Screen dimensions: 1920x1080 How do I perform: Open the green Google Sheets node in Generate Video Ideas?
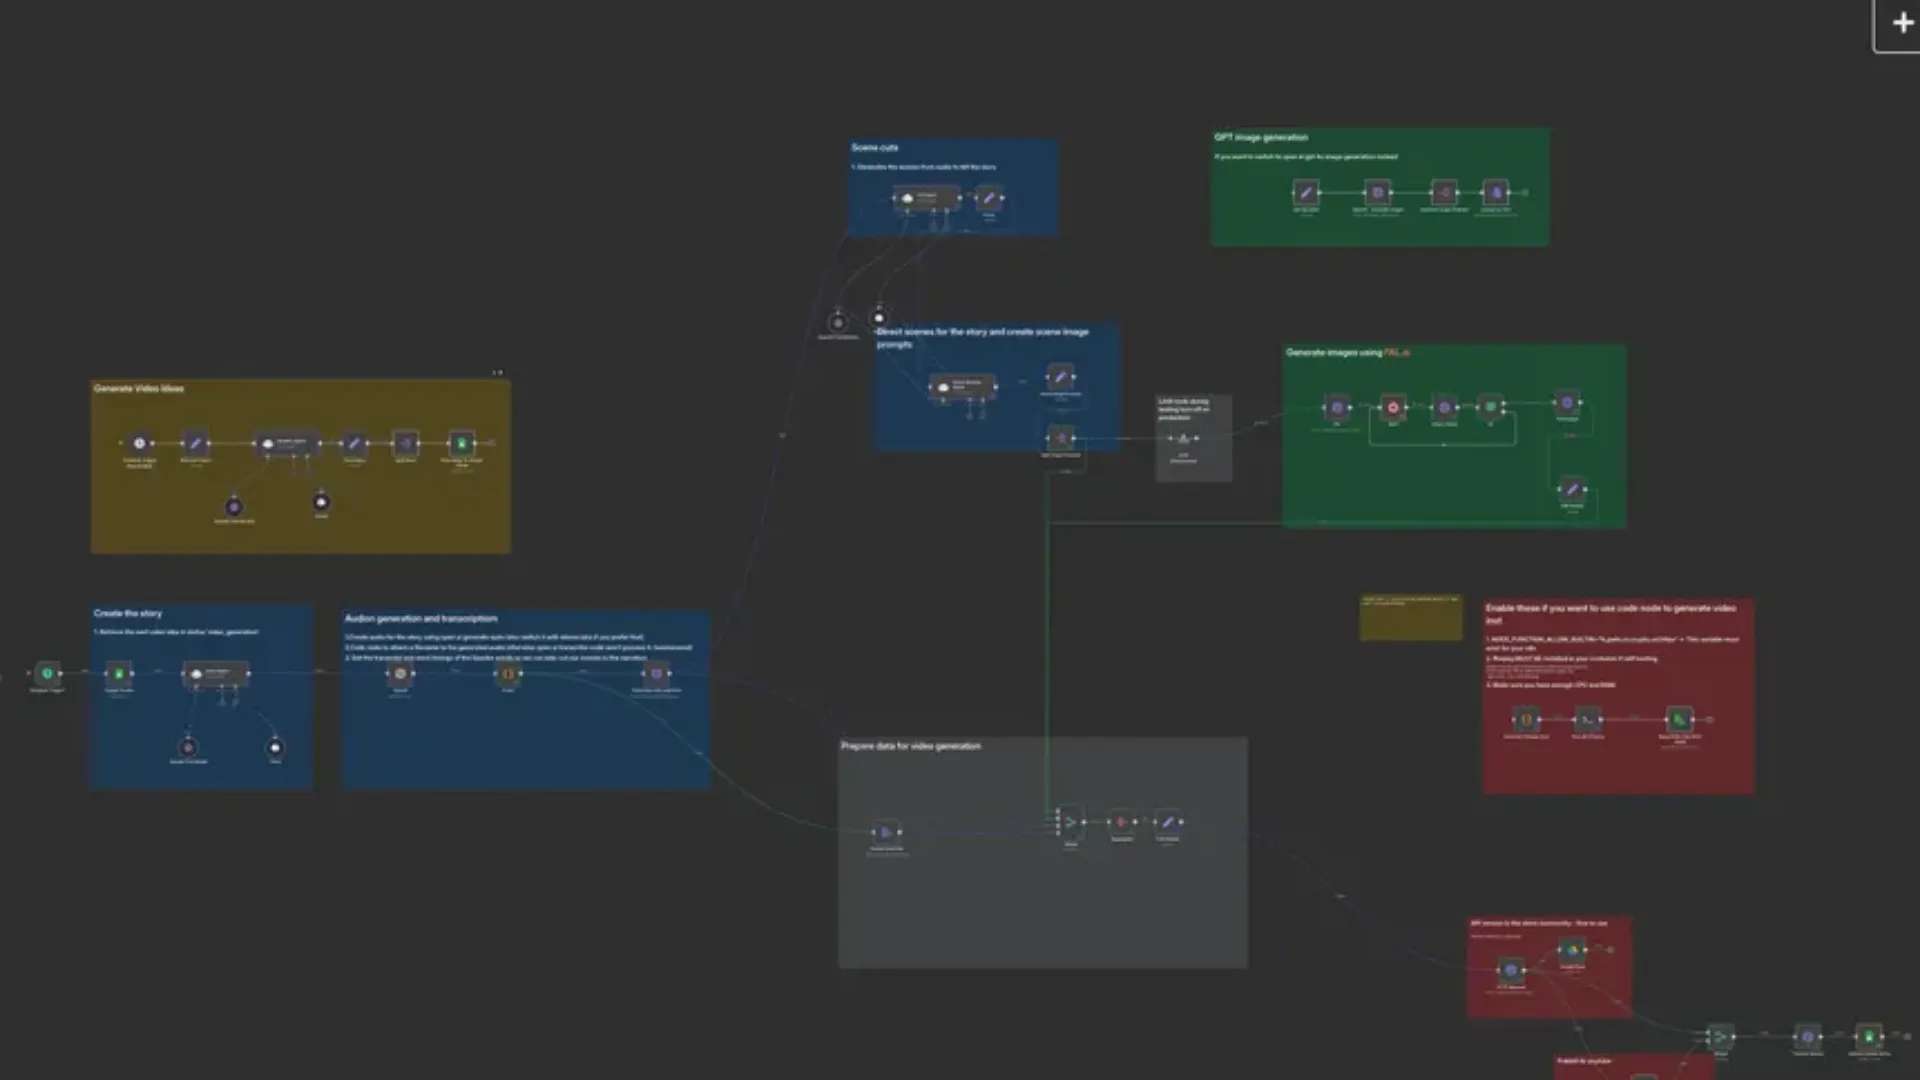coord(461,443)
